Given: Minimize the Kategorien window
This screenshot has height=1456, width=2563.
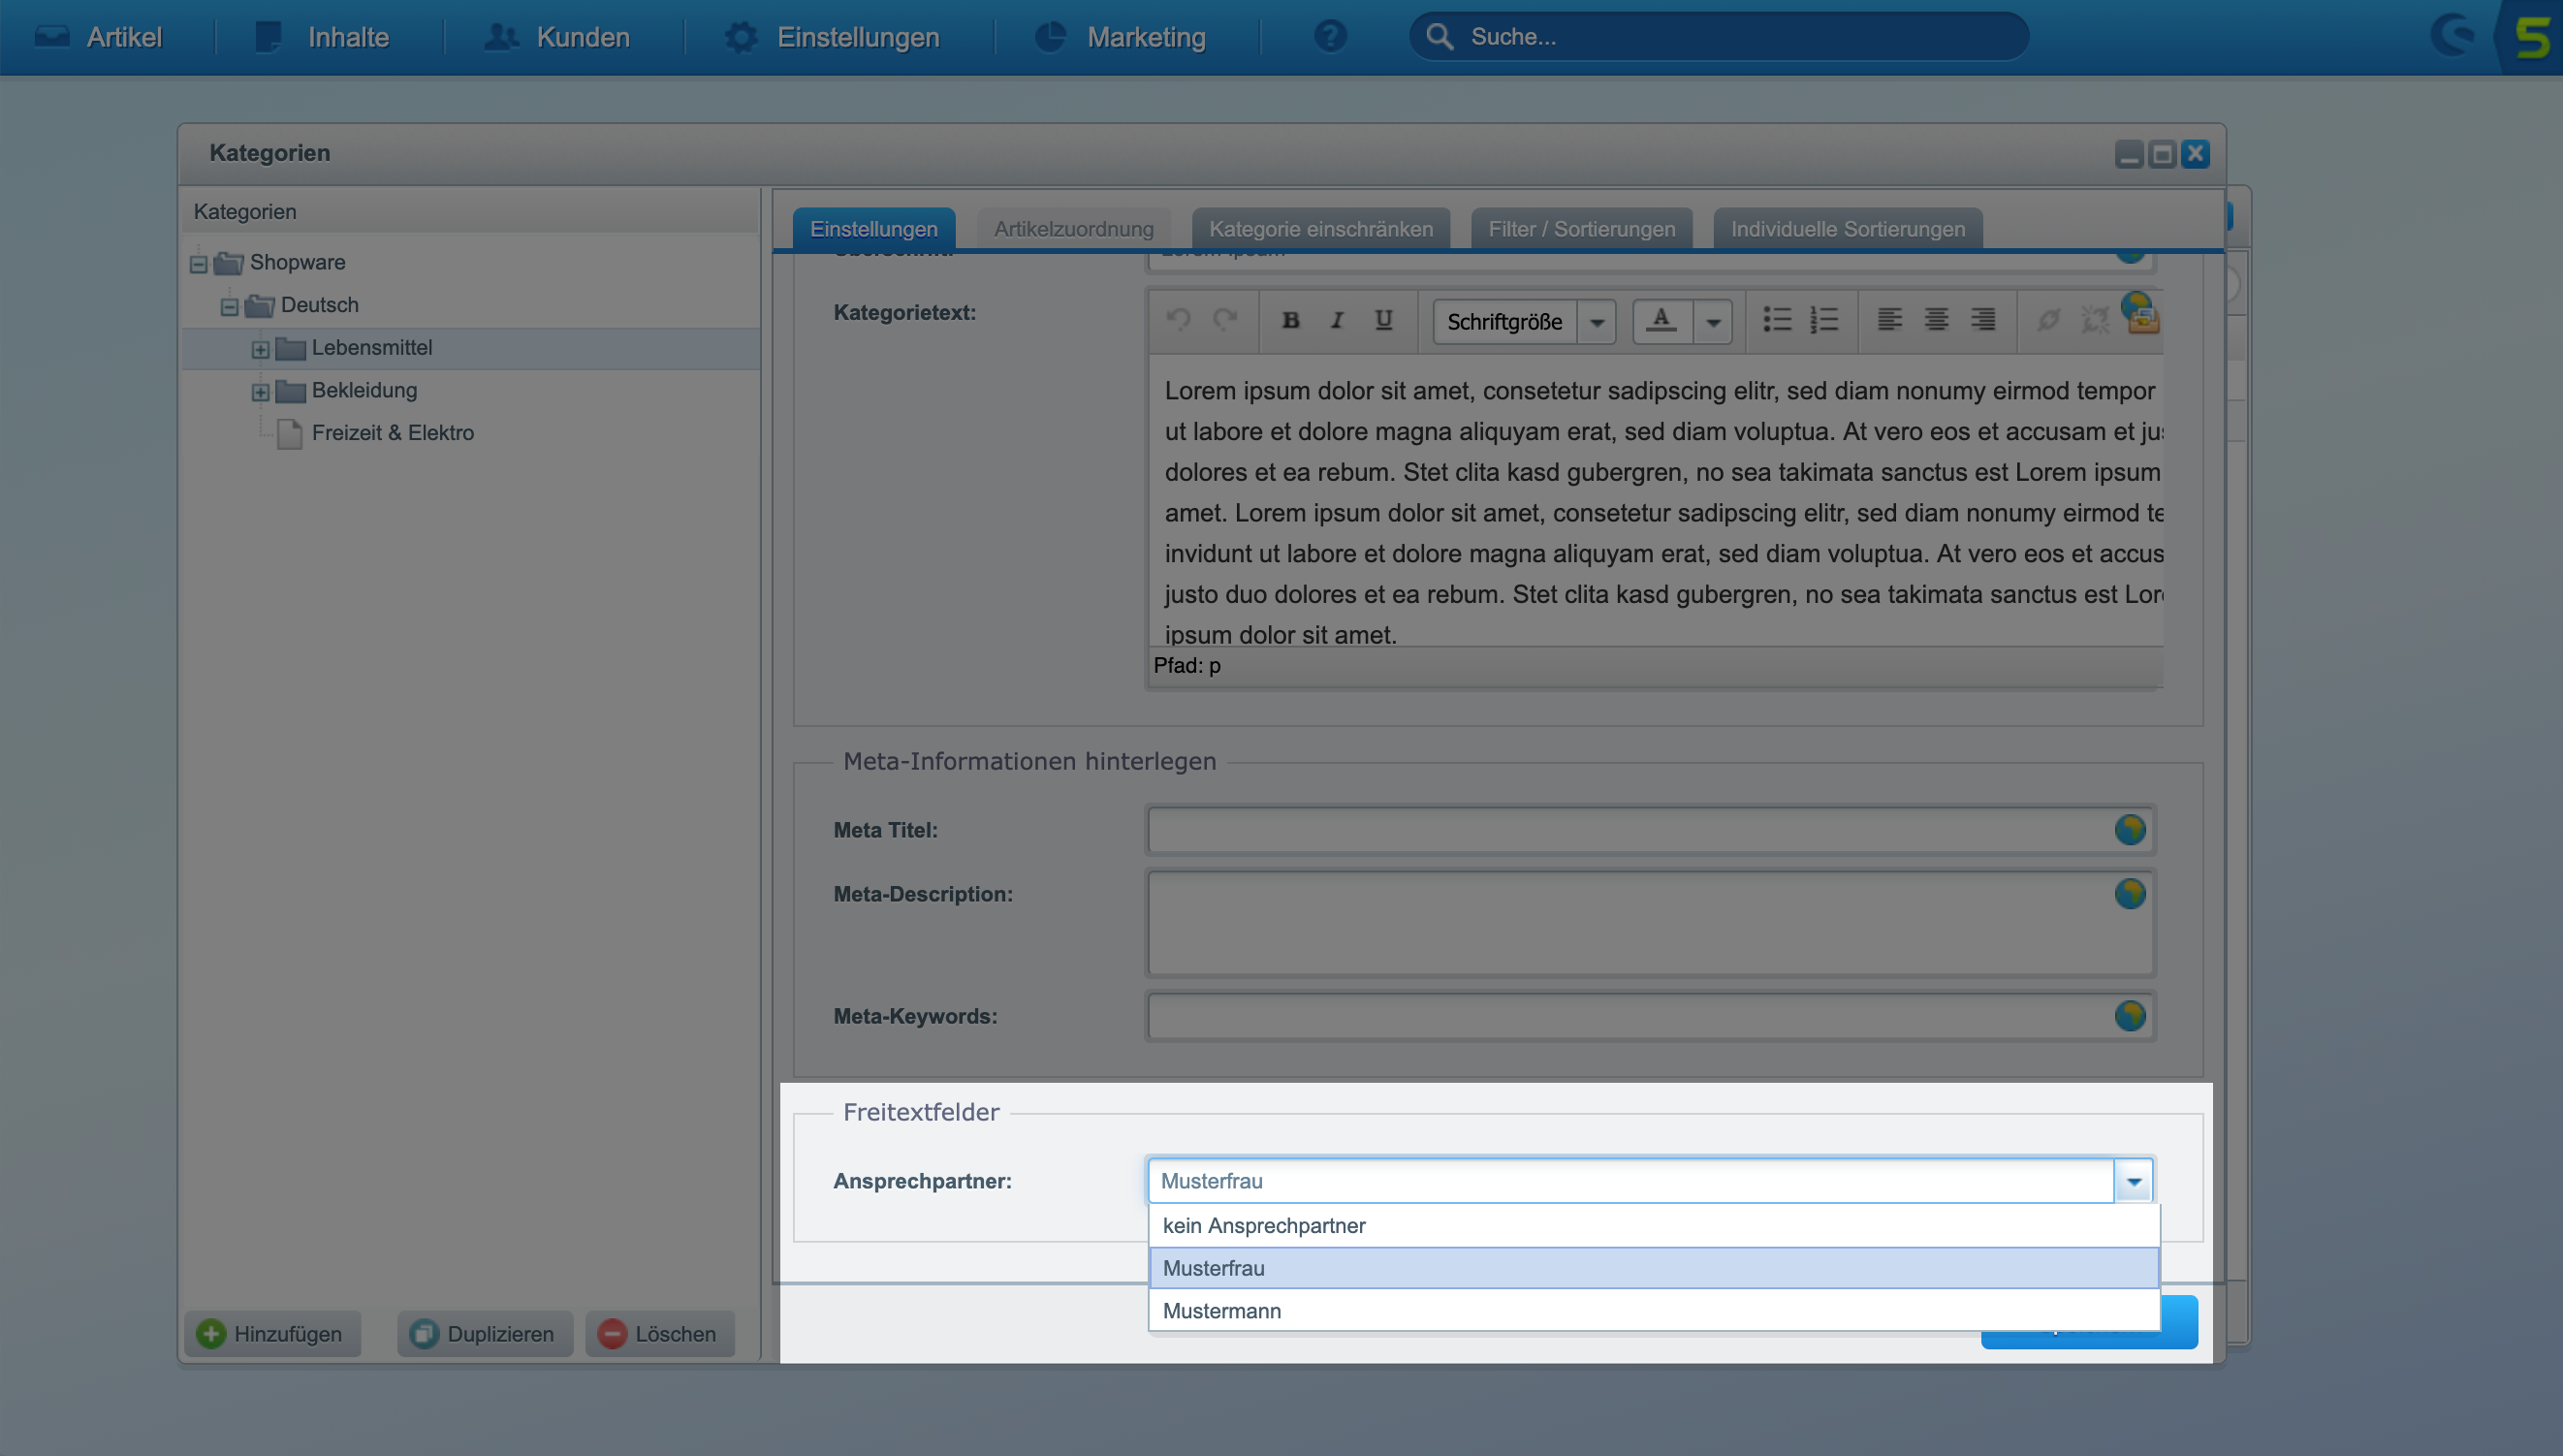Looking at the screenshot, I should click(2129, 154).
